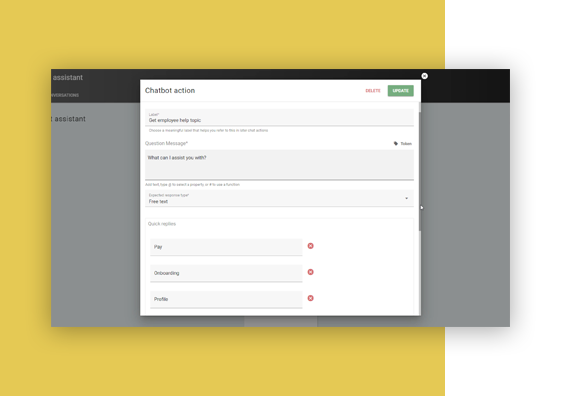Close the Chatbot action dialog with the X icon
The width and height of the screenshot is (562, 396).
click(x=424, y=76)
